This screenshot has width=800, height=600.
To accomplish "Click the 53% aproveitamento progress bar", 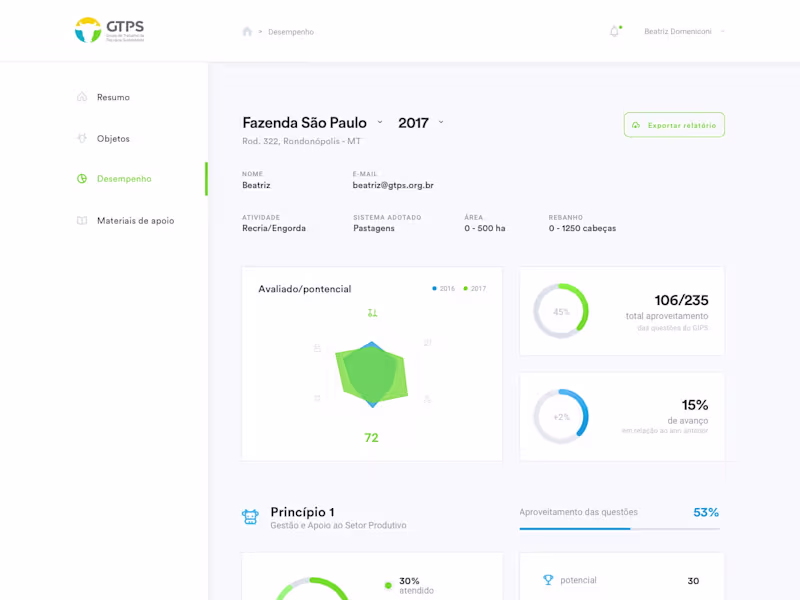I will point(620,527).
